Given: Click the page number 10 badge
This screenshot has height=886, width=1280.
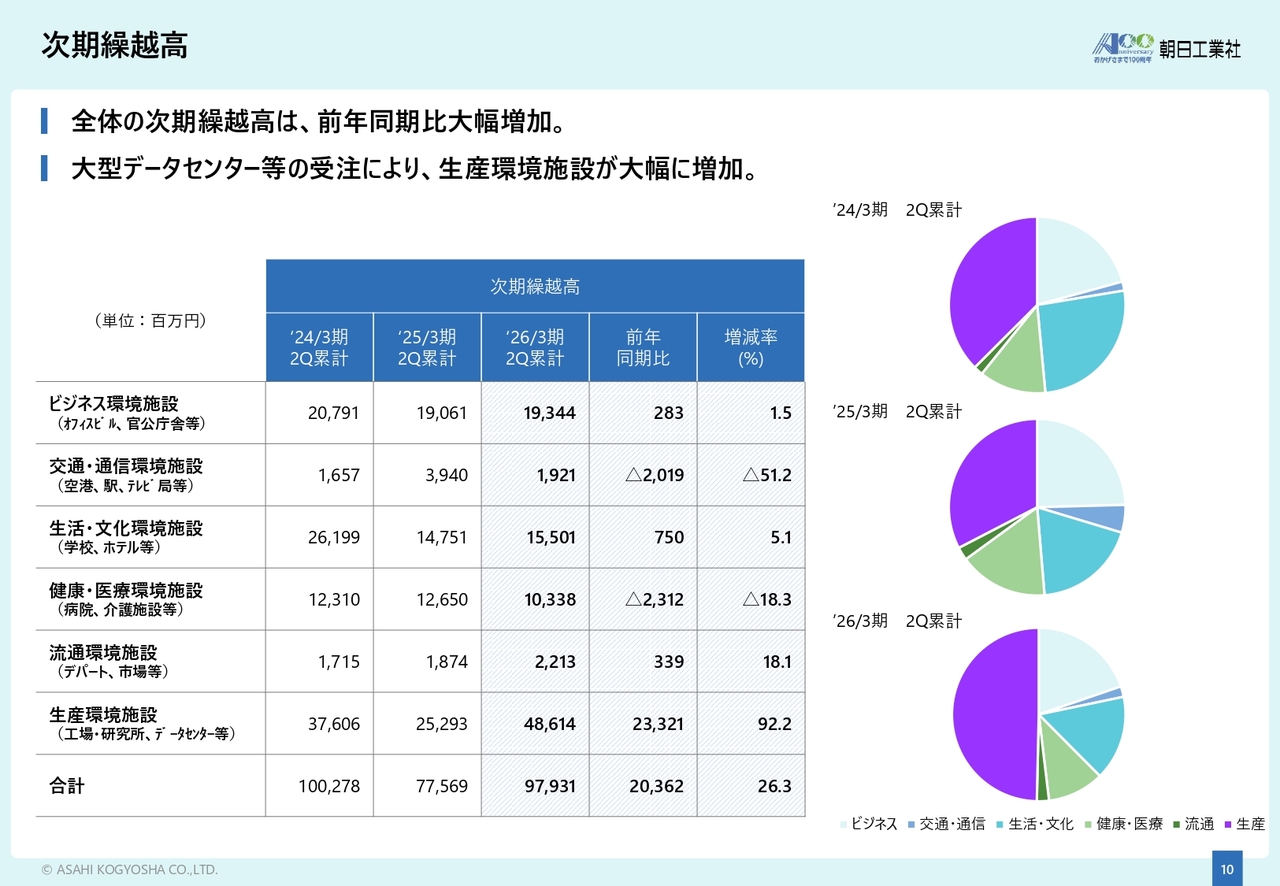Looking at the screenshot, I should [1226, 869].
